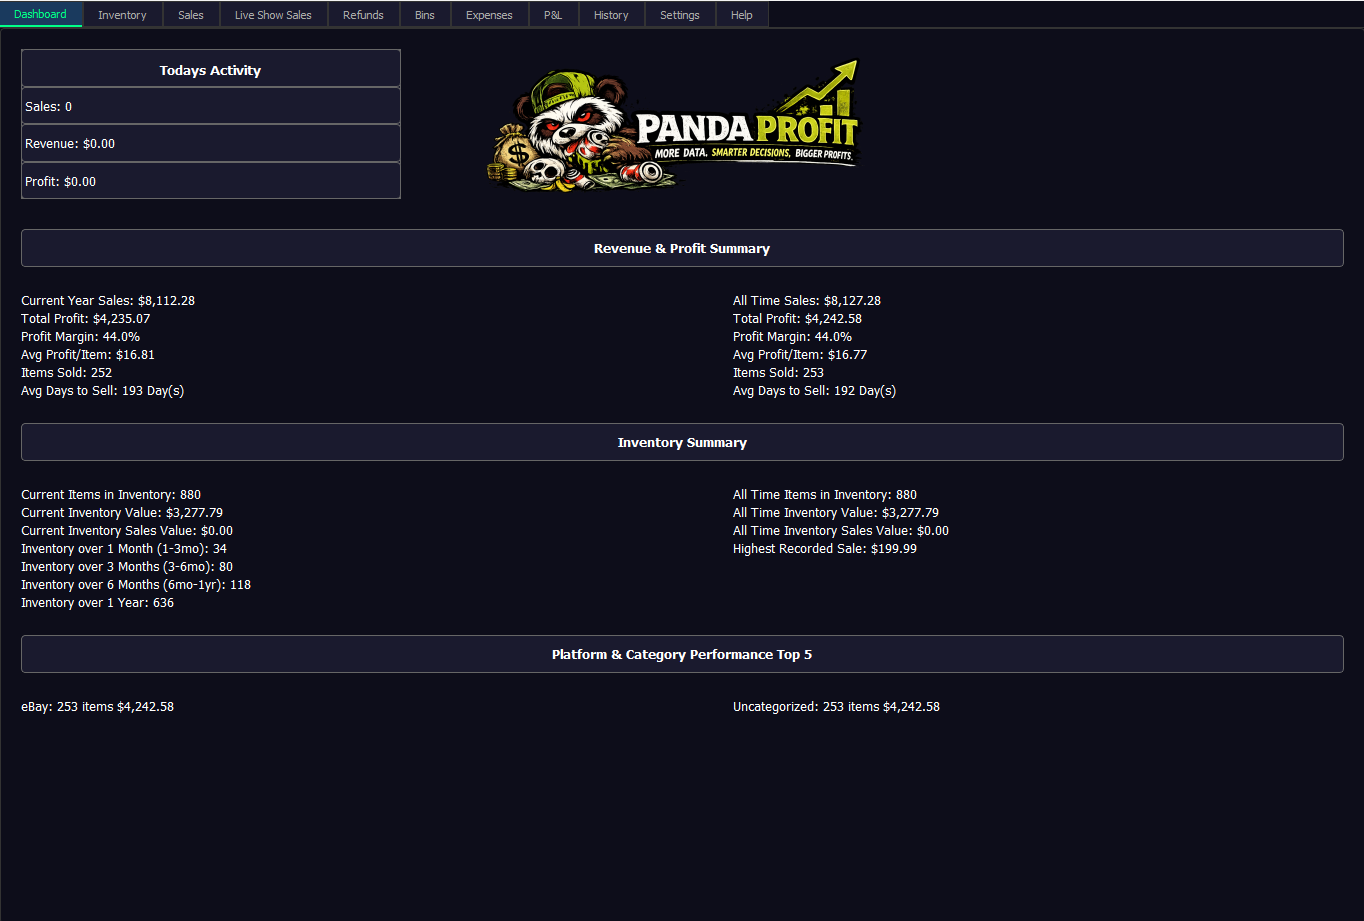Click the Panda Profit logo
Viewport: 1364px width, 921px height.
coord(673,125)
